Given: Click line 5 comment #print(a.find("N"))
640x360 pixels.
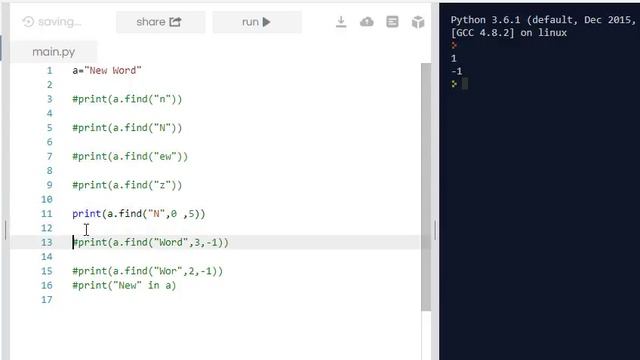Looking at the screenshot, I should click(127, 128).
